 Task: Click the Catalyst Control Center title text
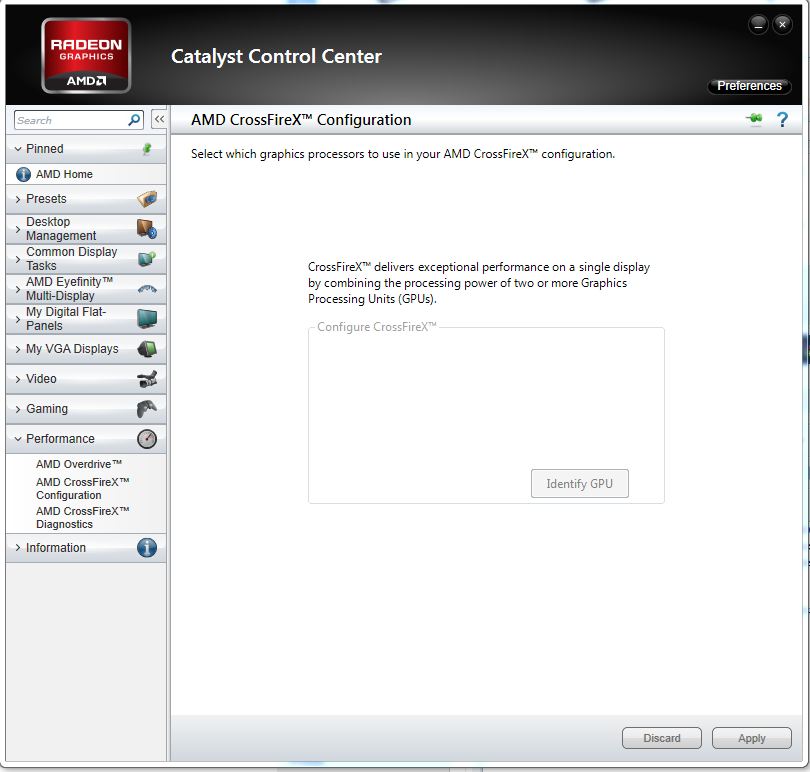(x=276, y=56)
